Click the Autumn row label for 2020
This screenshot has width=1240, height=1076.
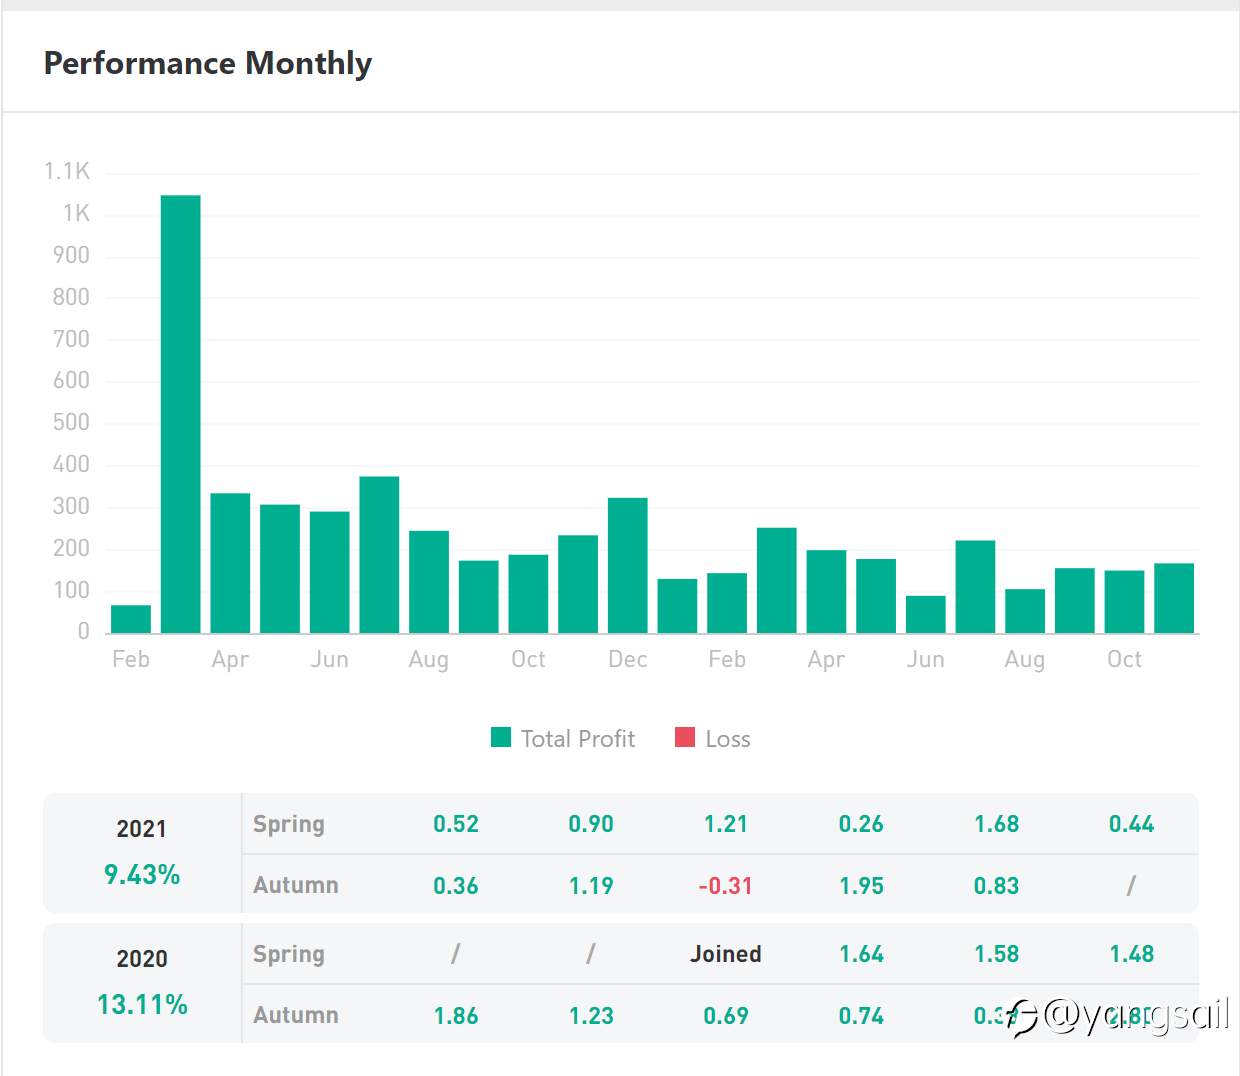(x=296, y=1015)
